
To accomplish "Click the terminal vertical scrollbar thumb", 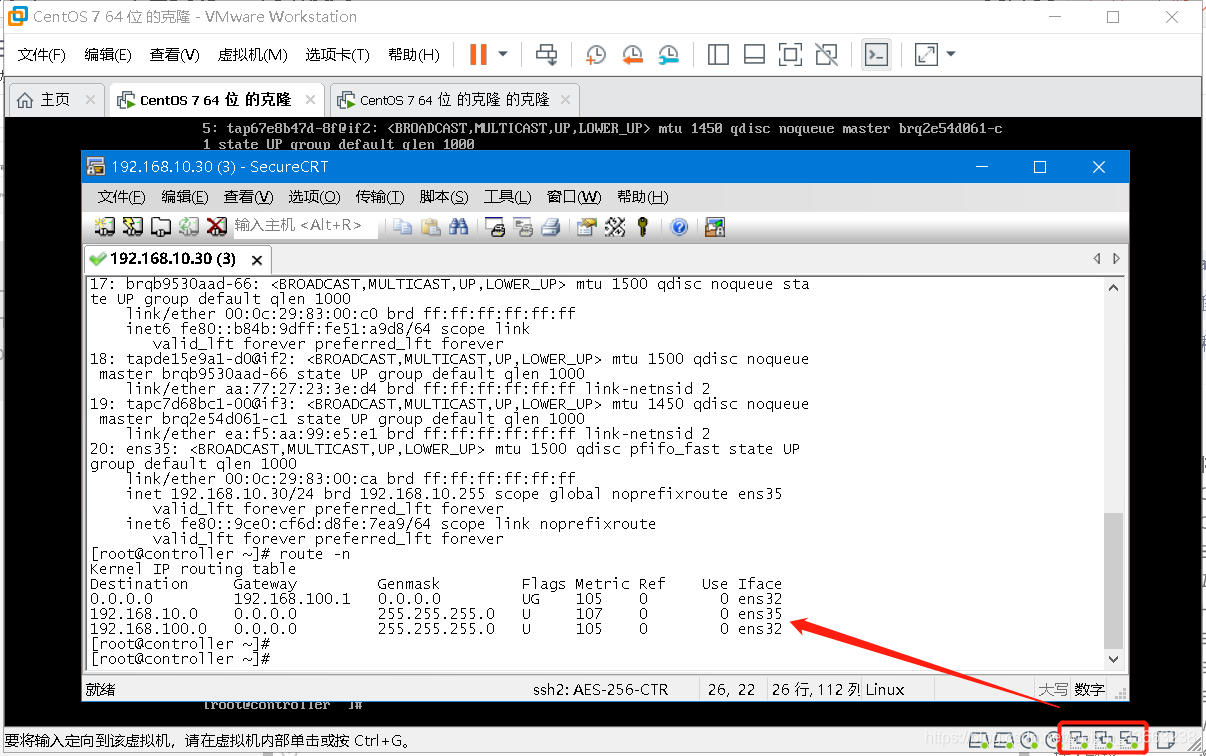I will (1114, 580).
